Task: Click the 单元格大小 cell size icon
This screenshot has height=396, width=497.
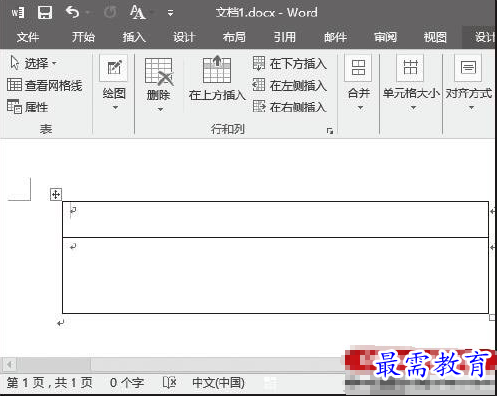Action: tap(410, 68)
